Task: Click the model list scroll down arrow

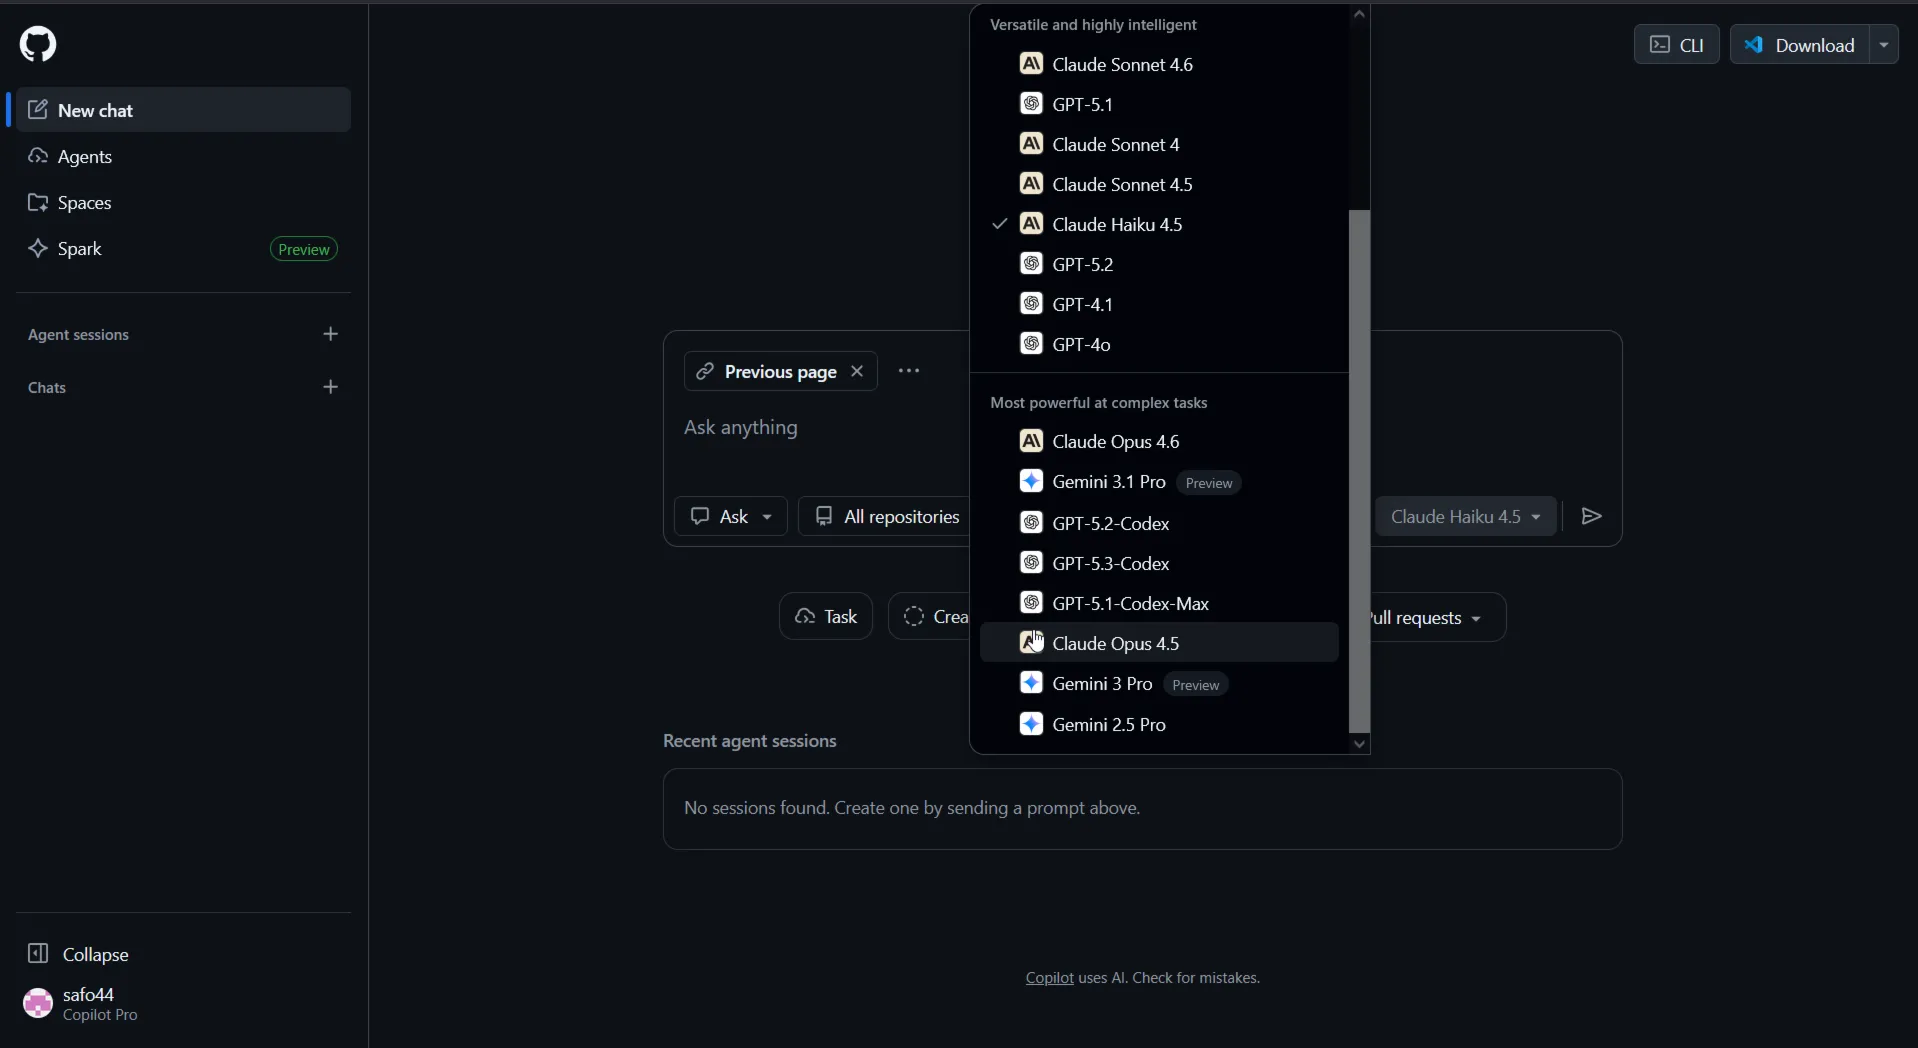Action: click(1359, 743)
